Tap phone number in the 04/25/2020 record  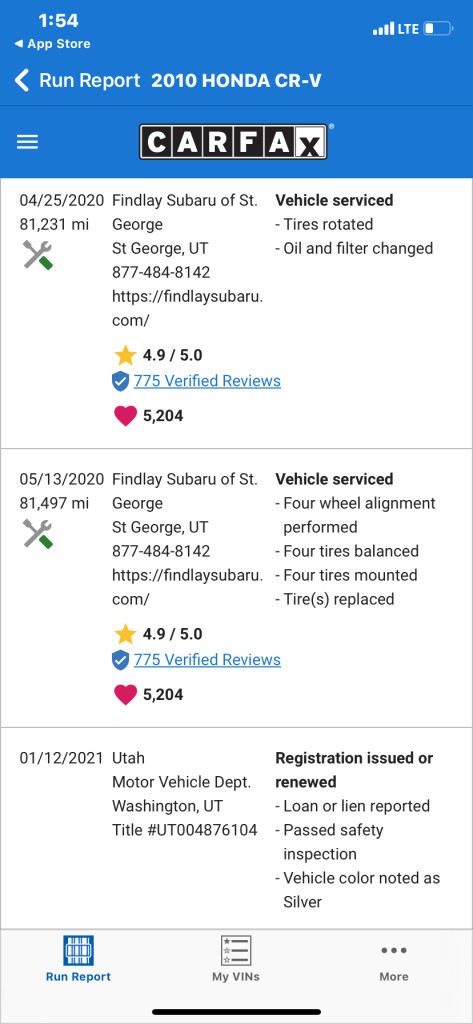pyautogui.click(x=161, y=272)
